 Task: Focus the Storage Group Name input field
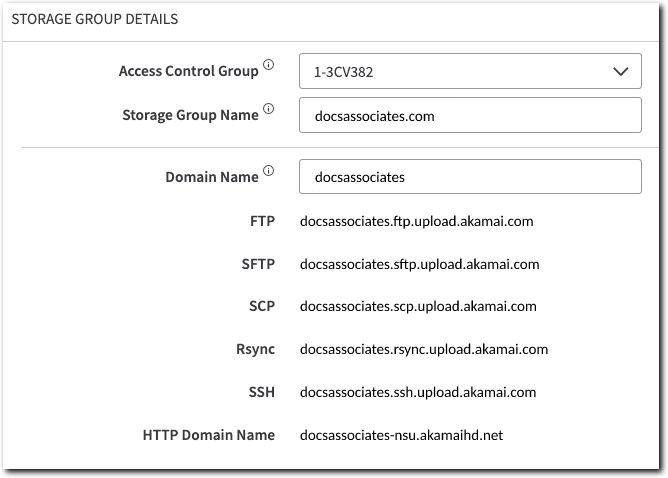click(x=469, y=116)
